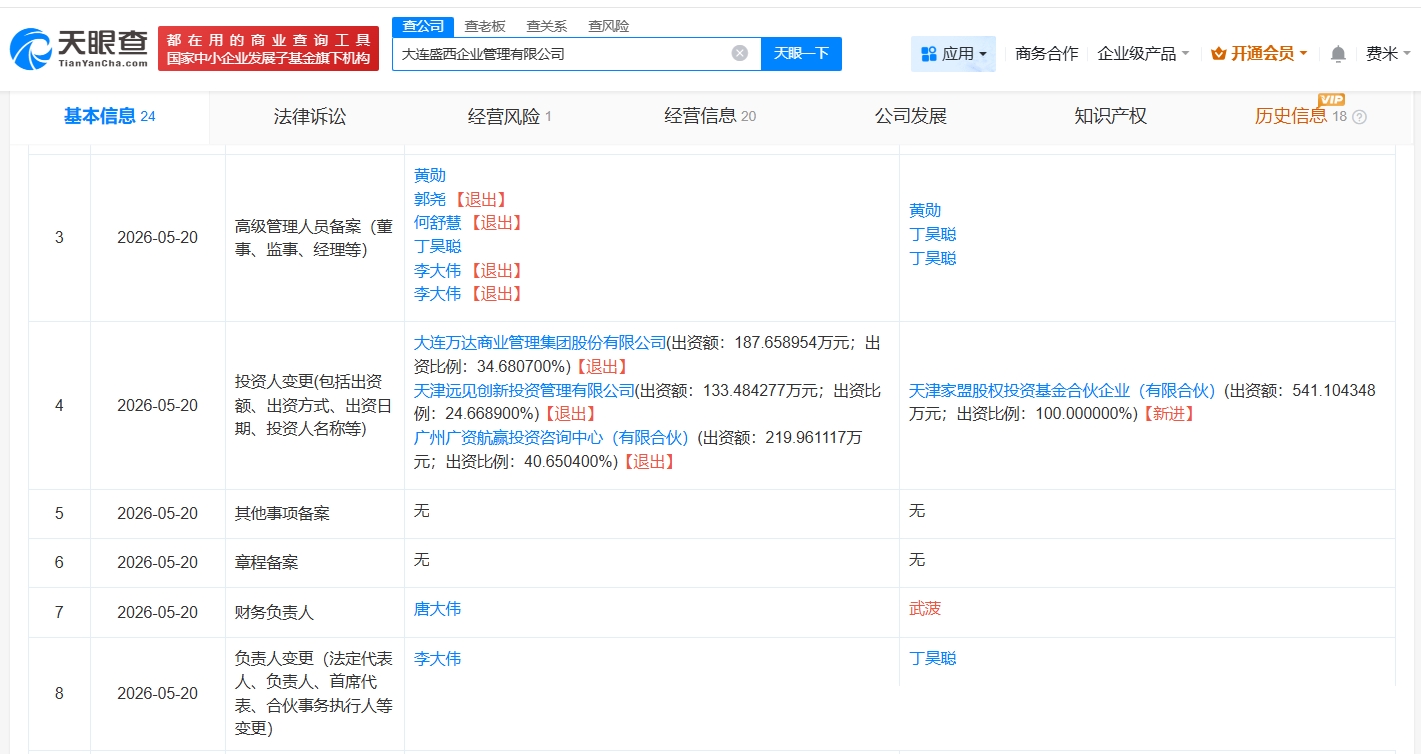
Task: Select the row number 4 cell
Action: (59, 406)
